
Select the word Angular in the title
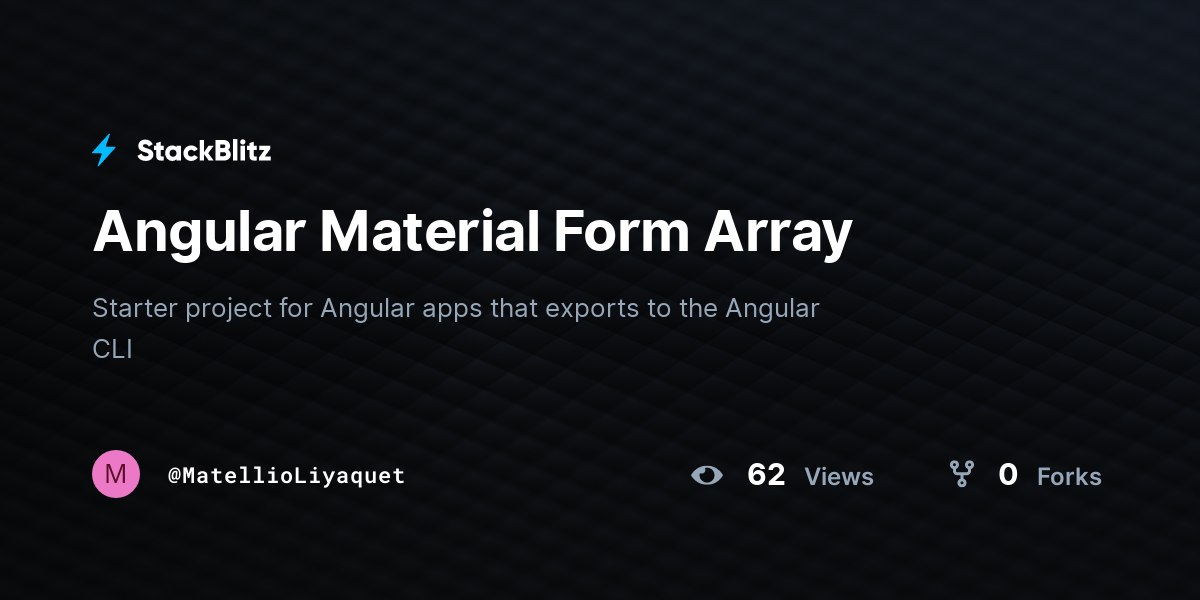click(x=199, y=233)
